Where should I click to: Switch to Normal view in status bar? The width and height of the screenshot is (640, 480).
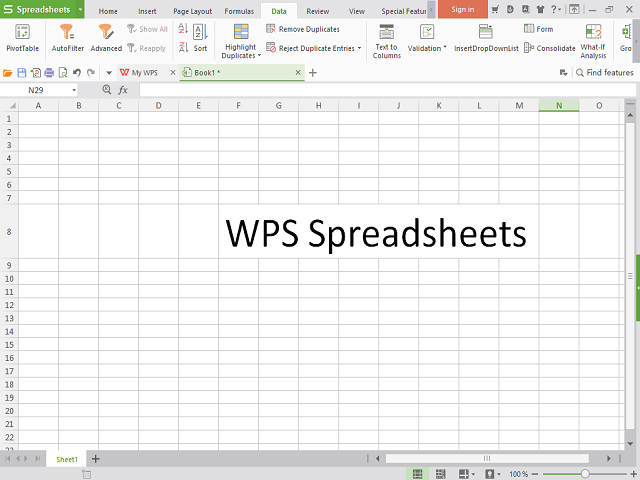(x=417, y=474)
